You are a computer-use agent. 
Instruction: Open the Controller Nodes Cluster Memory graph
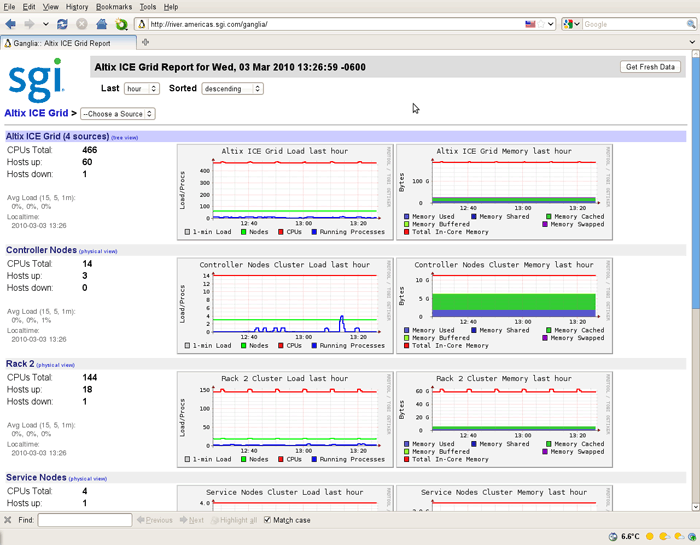[504, 306]
